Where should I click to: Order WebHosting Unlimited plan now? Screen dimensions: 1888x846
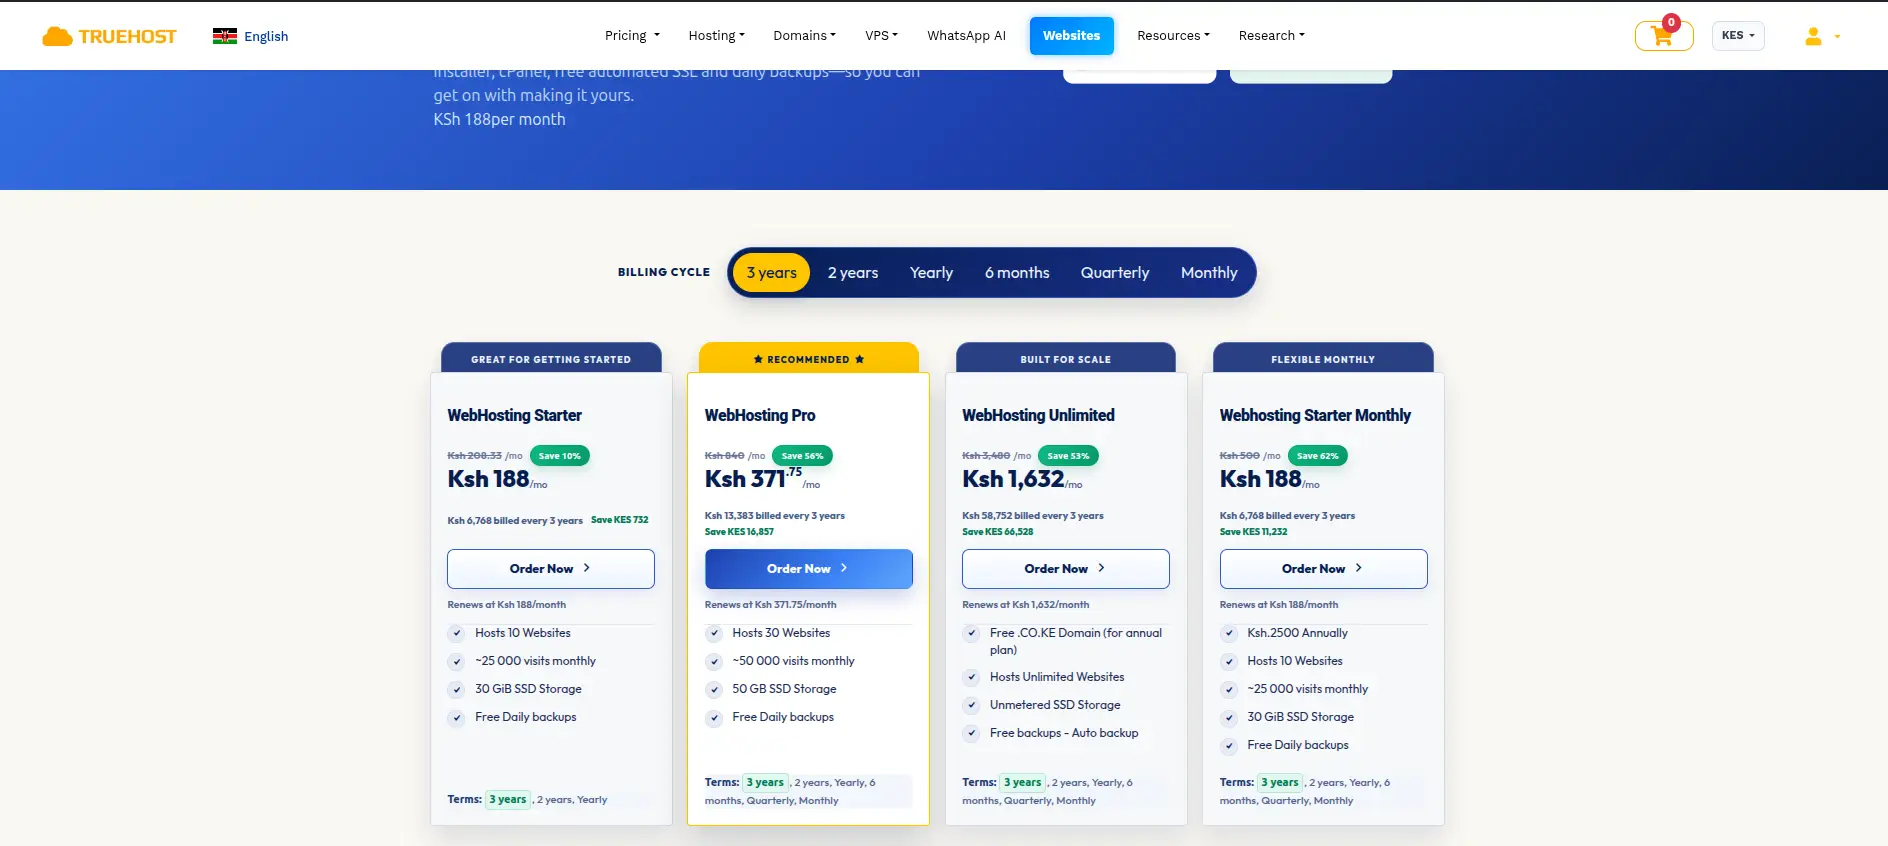coord(1066,569)
